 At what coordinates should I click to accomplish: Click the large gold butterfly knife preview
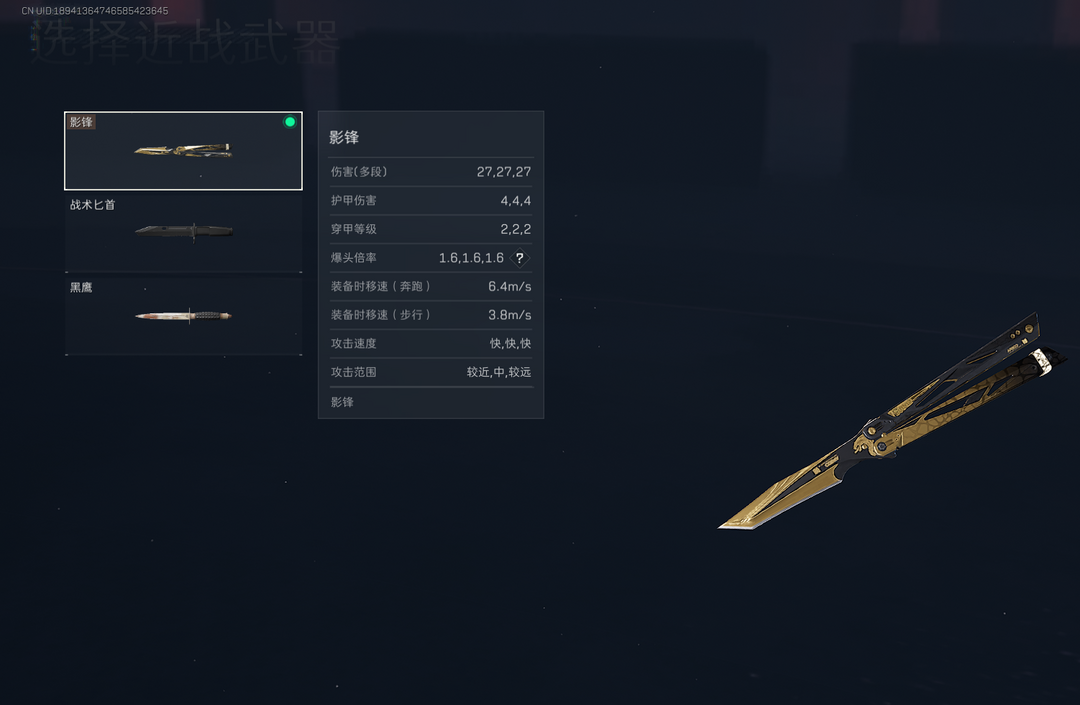[891, 421]
